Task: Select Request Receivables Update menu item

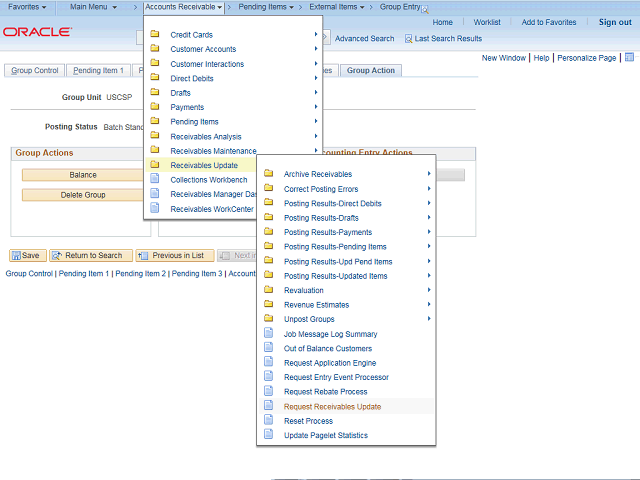Action: pyautogui.click(x=332, y=407)
